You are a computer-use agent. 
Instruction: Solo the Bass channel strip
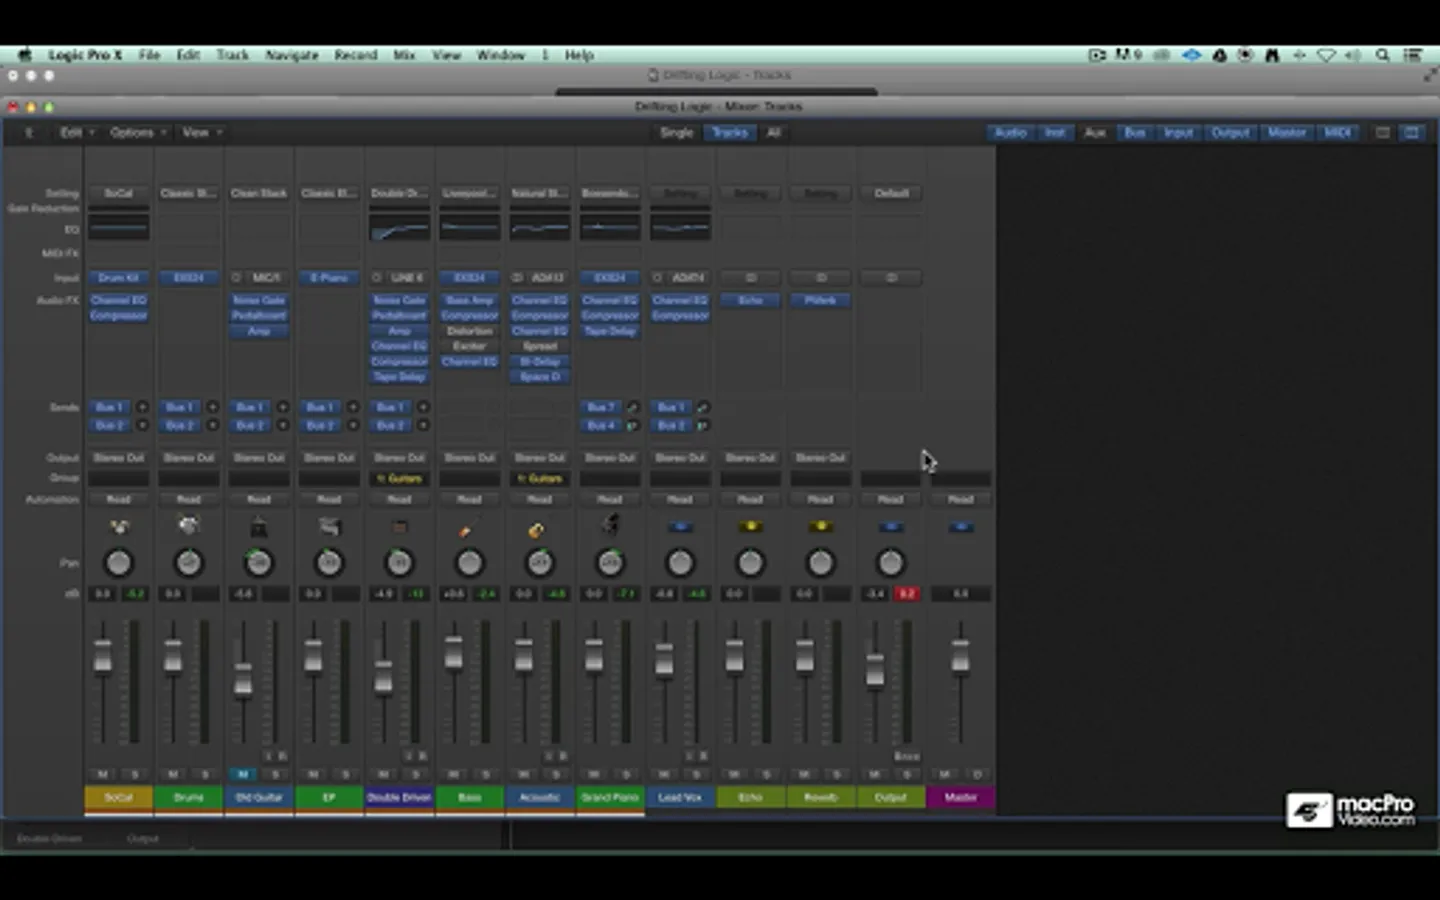click(x=486, y=774)
